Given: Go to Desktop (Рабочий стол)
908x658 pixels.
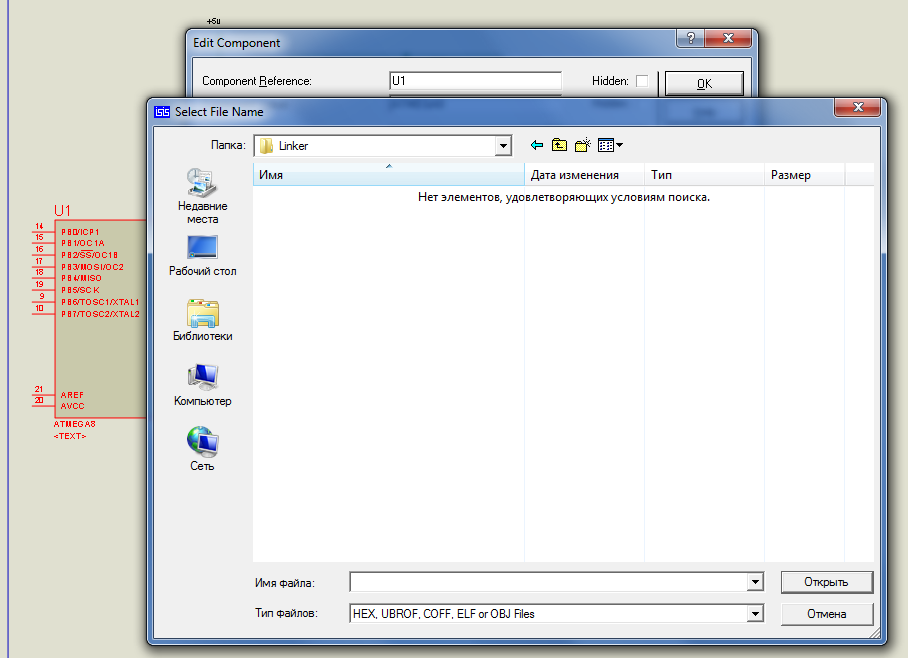Looking at the screenshot, I should tap(202, 255).
